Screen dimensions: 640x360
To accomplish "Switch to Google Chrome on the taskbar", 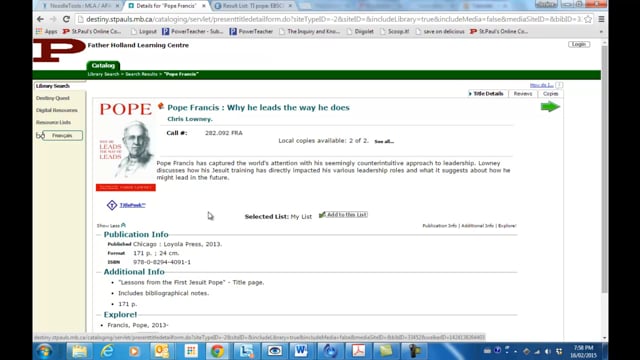I will [x=218, y=351].
